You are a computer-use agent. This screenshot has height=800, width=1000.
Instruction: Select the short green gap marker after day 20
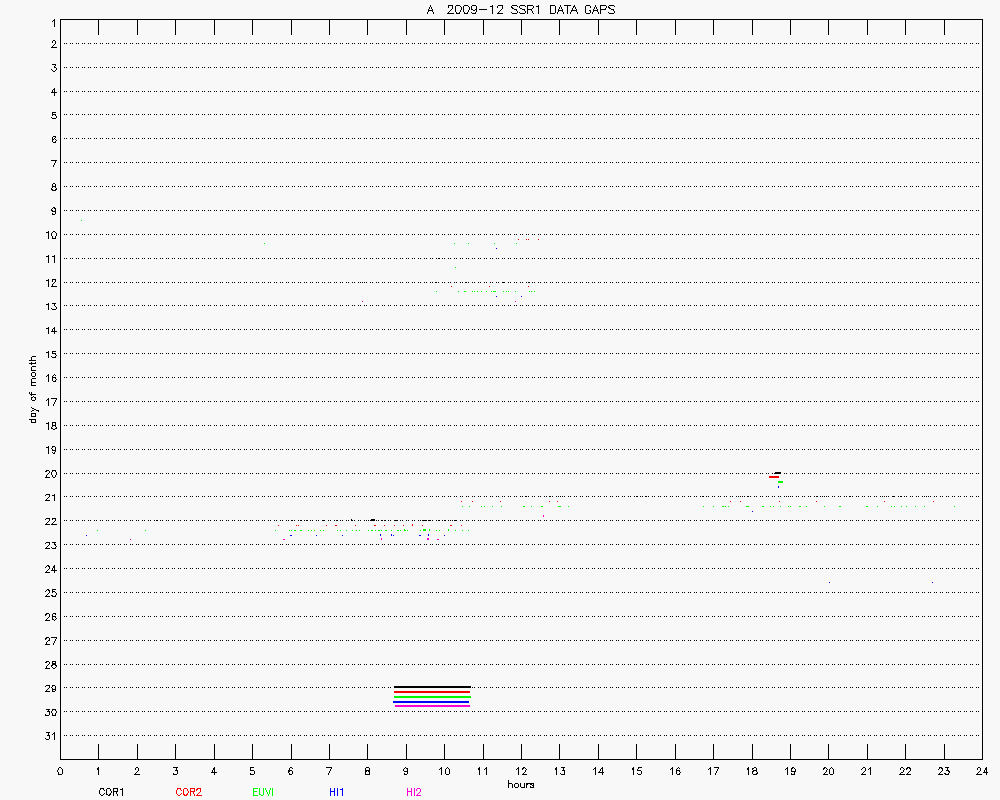pyautogui.click(x=780, y=482)
